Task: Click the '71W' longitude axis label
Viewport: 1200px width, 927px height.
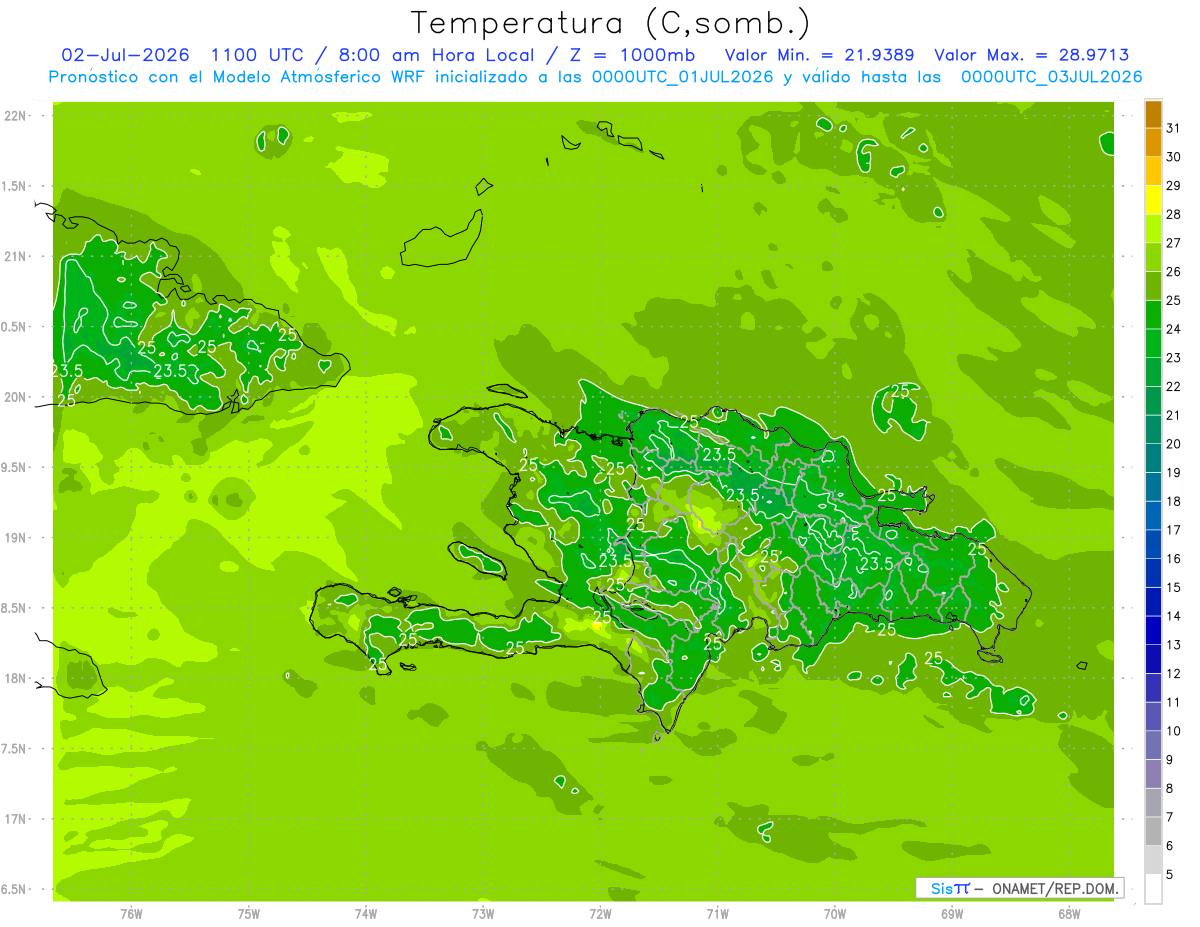Action: (717, 913)
